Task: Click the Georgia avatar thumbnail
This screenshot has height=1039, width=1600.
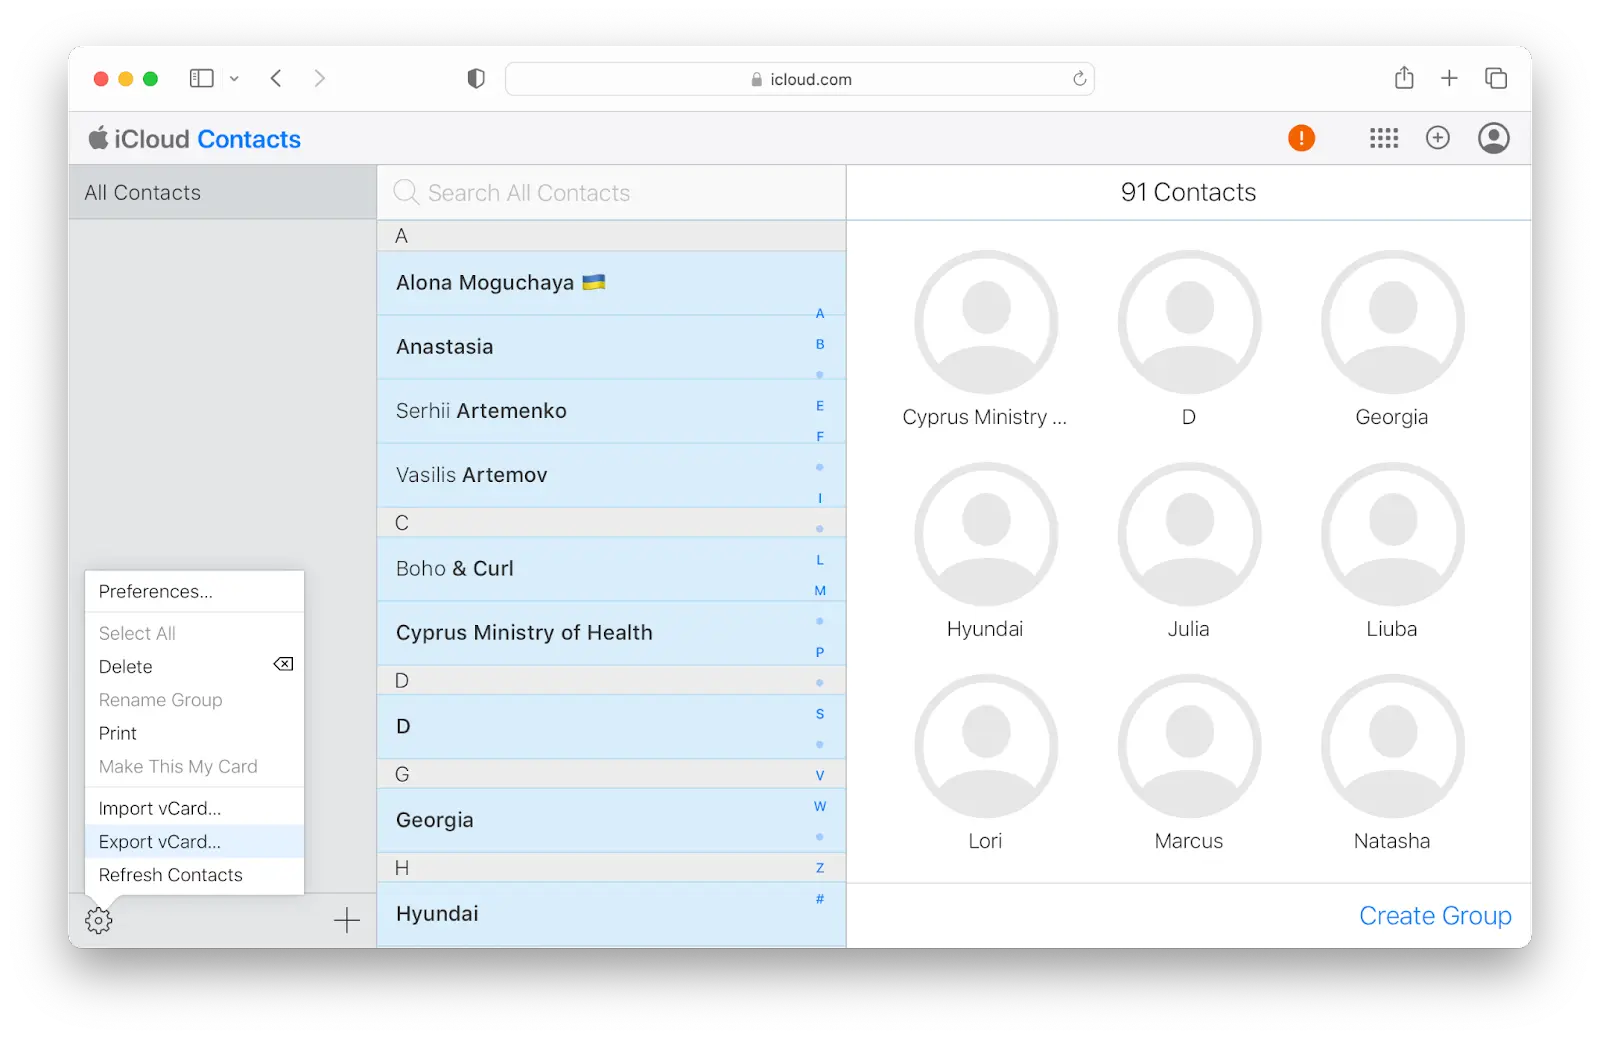Action: pos(1392,322)
